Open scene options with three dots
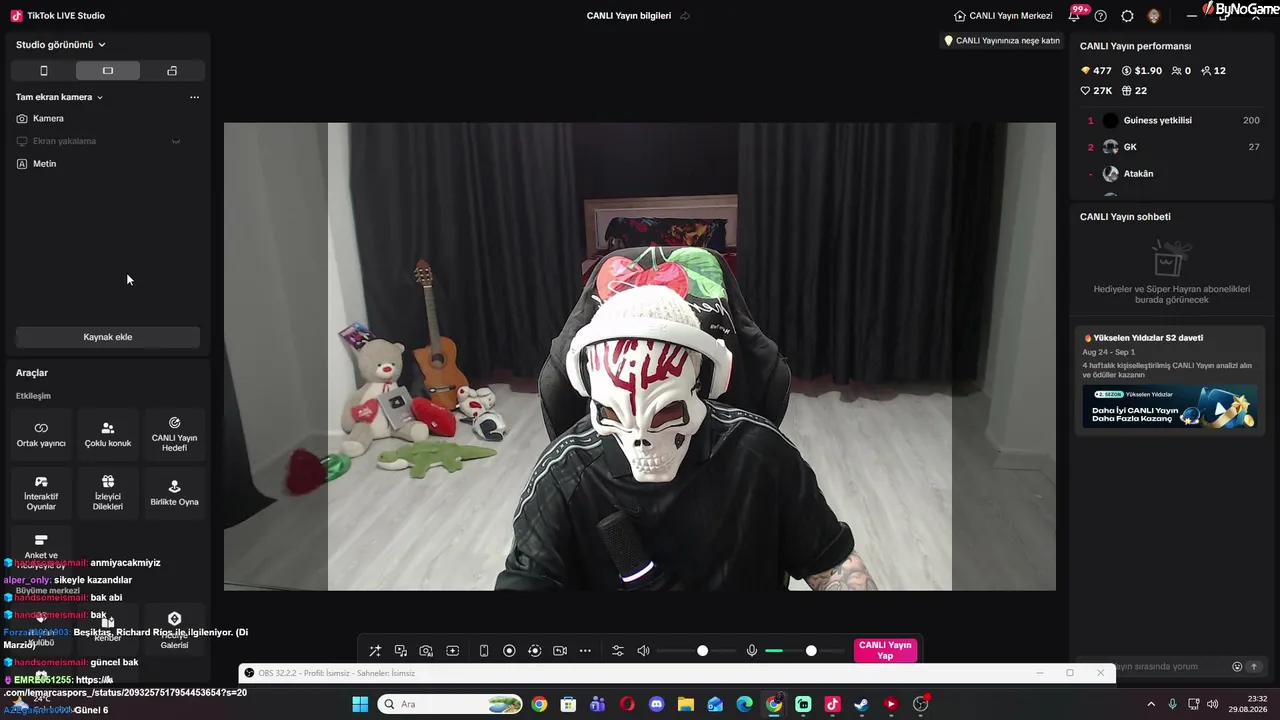Screen dimensions: 1280x720 (x=194, y=97)
